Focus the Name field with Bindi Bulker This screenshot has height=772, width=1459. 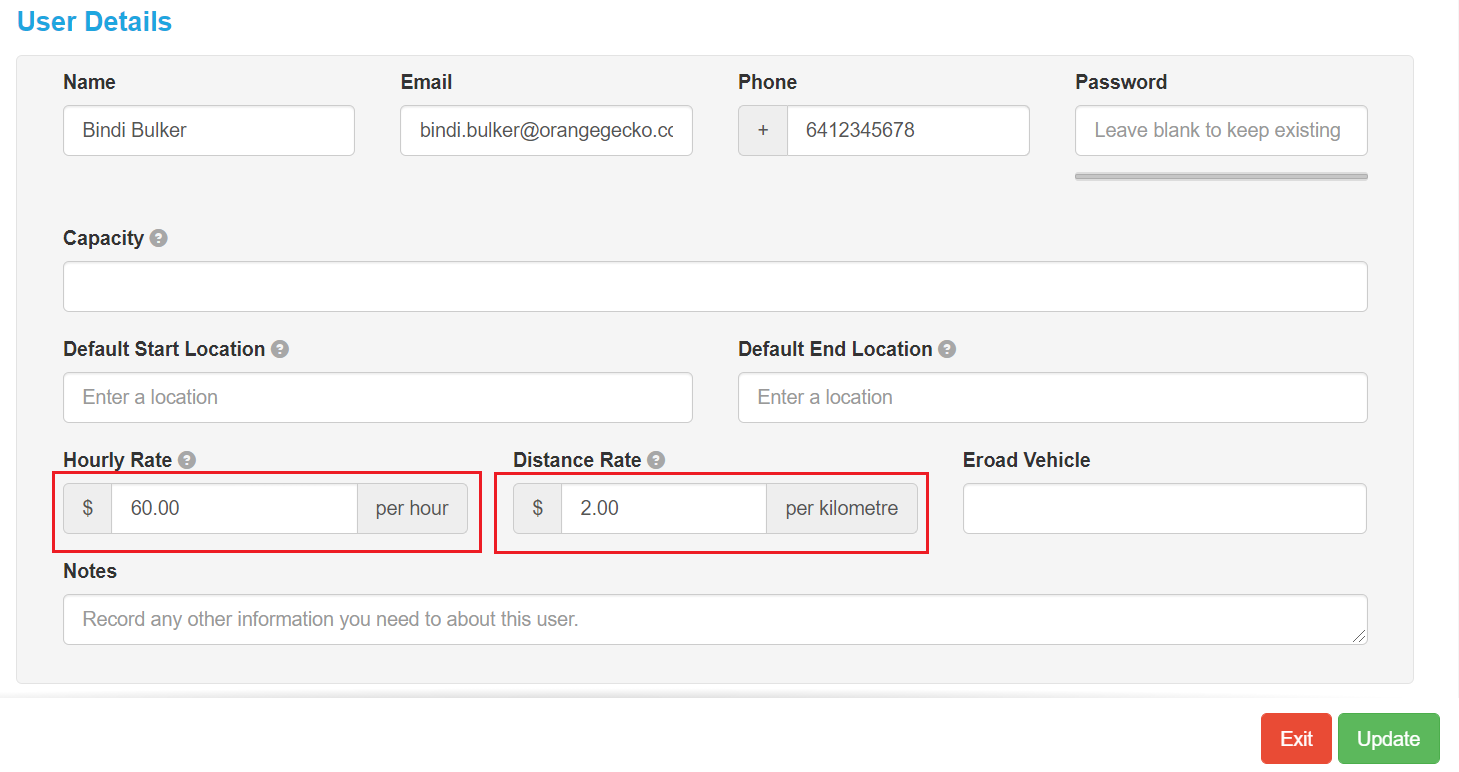pyautogui.click(x=209, y=130)
